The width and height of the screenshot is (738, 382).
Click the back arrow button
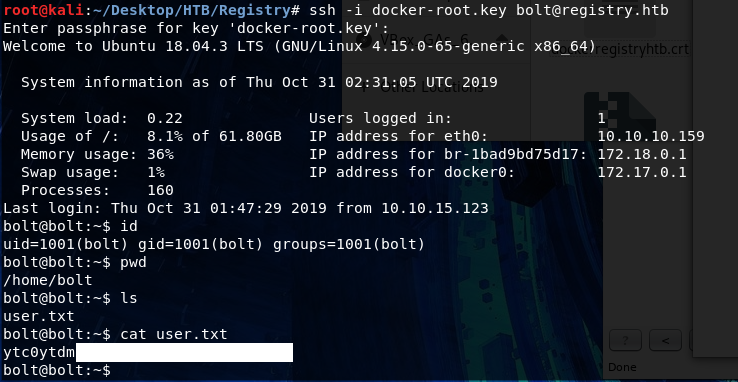[x=666, y=341]
